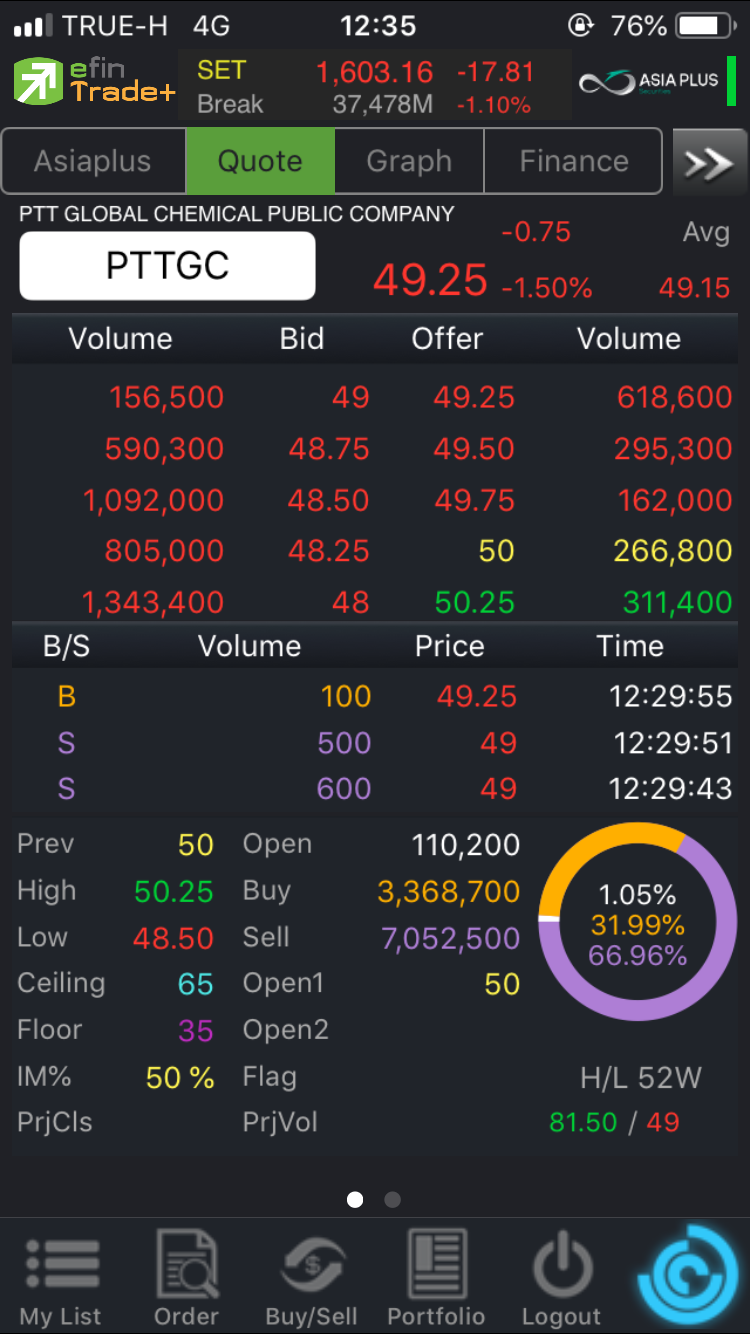The image size is (750, 1334).
Task: Switch to the Graph tab
Action: tap(409, 161)
